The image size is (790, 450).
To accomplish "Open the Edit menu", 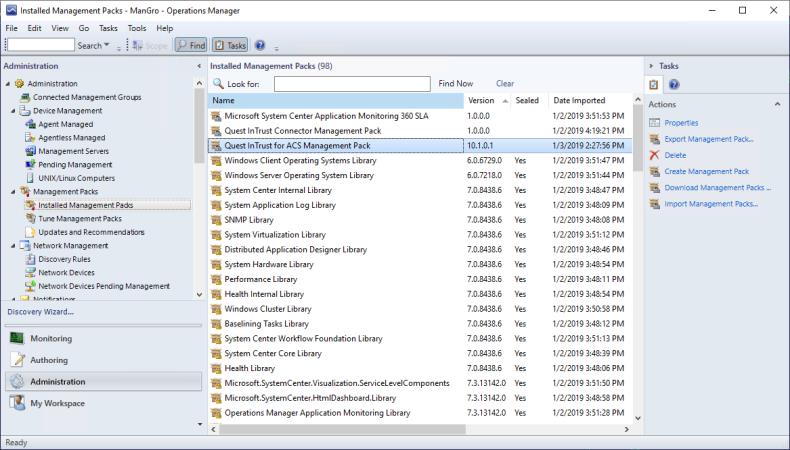I will [34, 28].
